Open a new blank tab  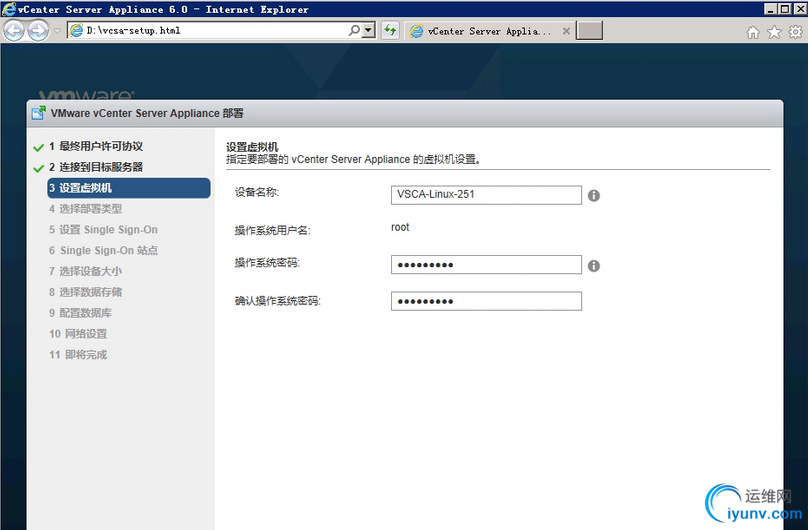(x=589, y=30)
